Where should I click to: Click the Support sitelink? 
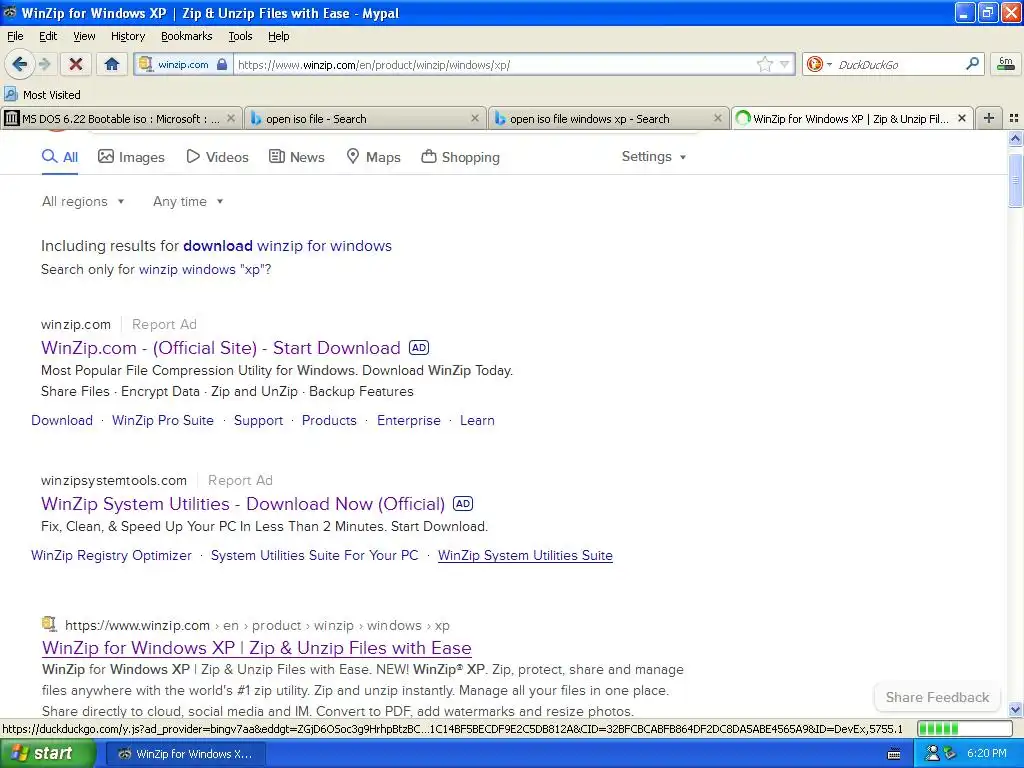(x=259, y=420)
